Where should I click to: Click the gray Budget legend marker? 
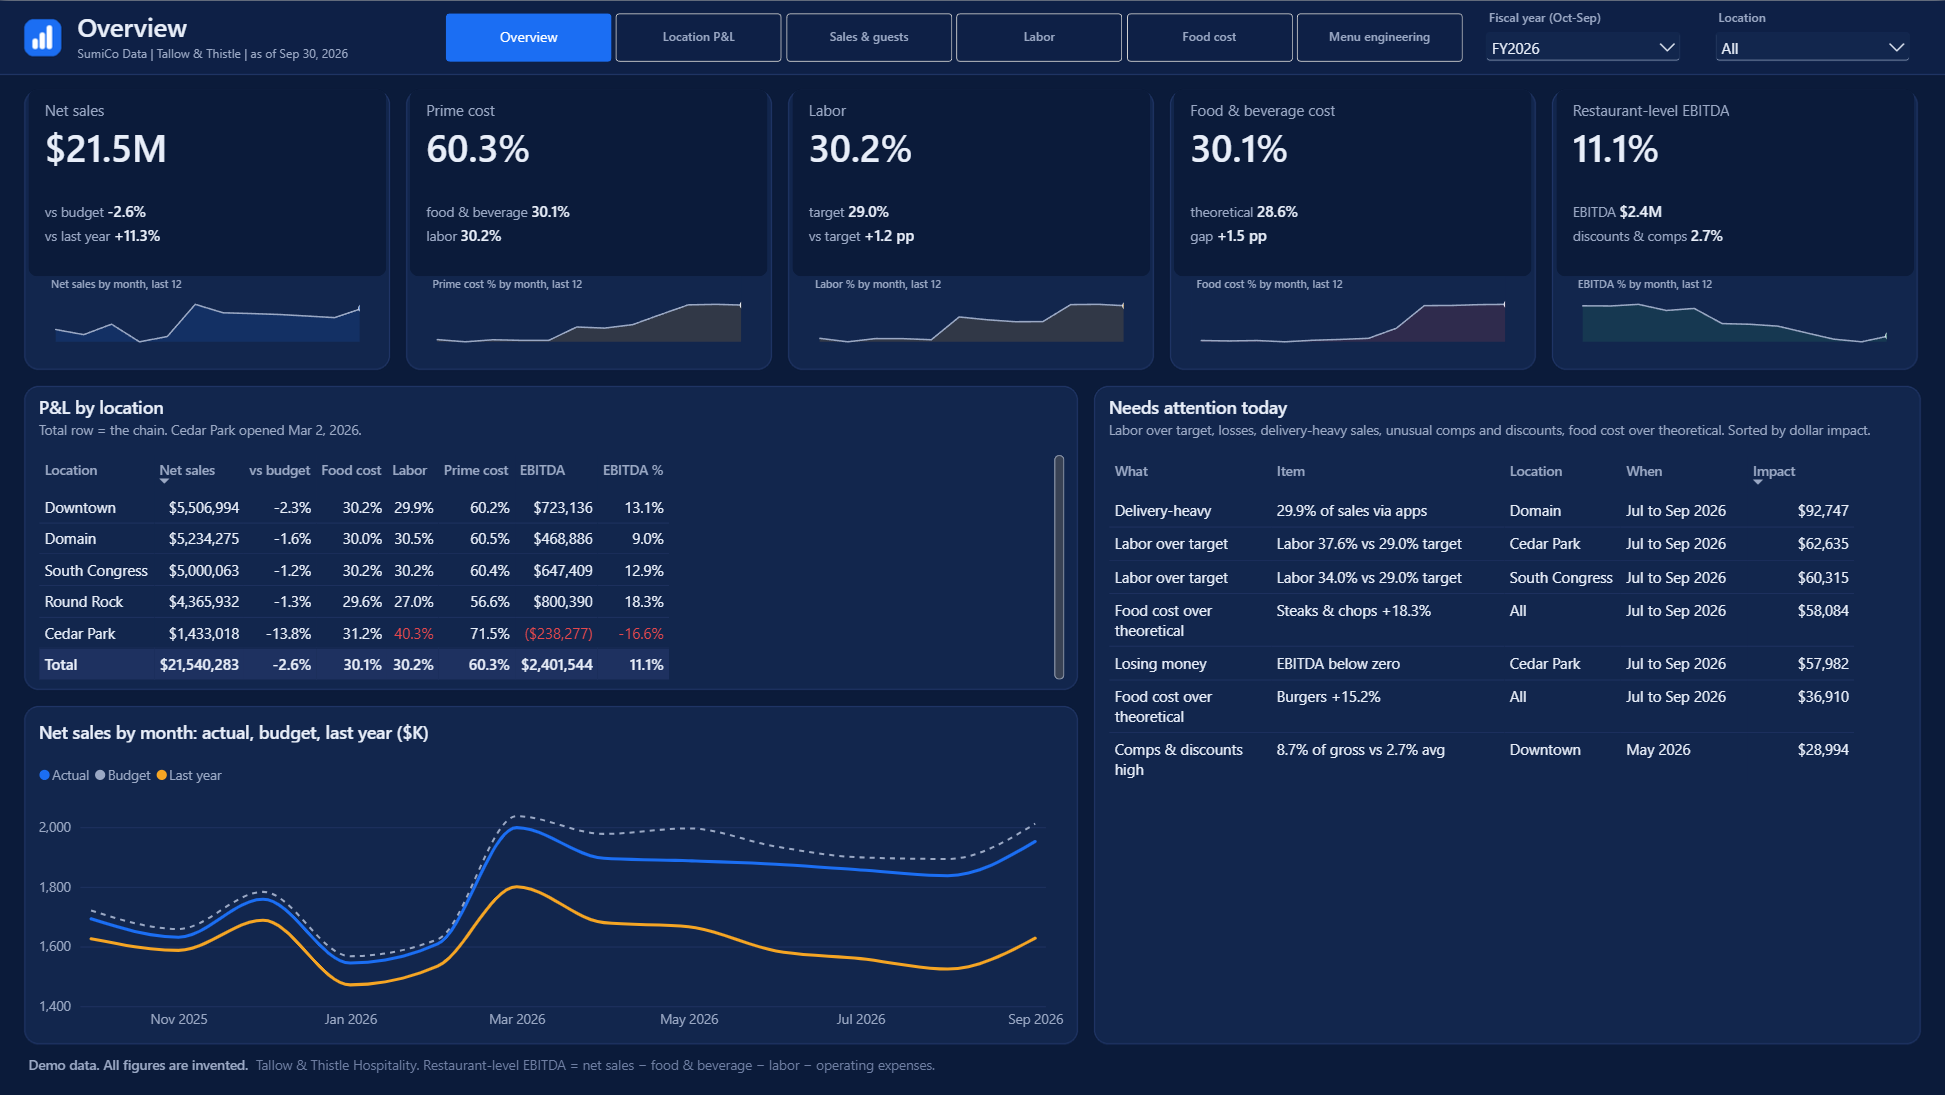pyautogui.click(x=100, y=775)
